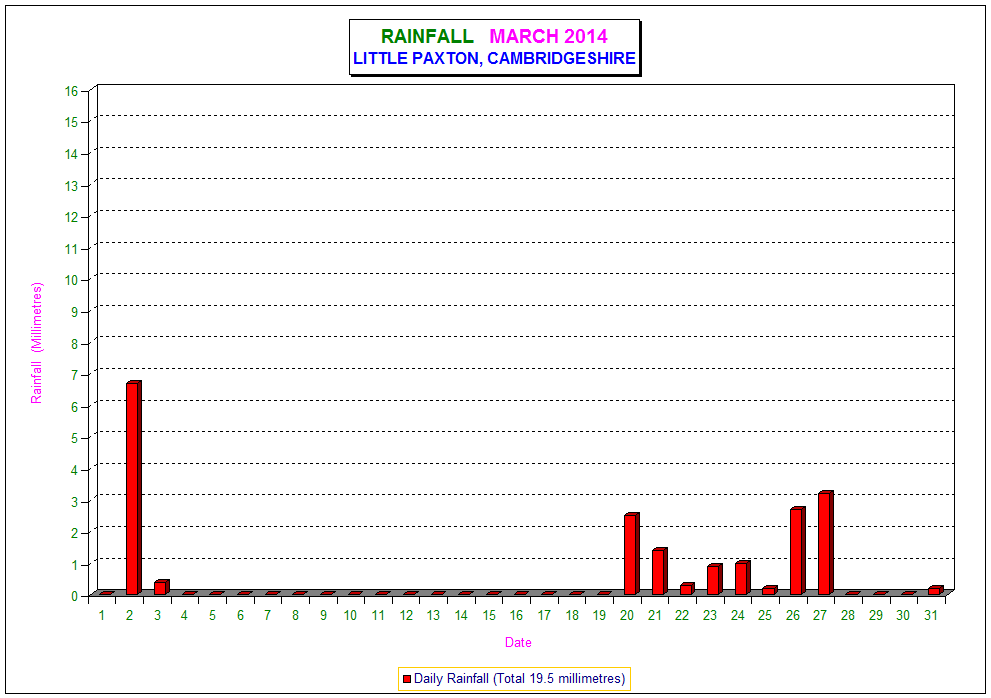This screenshot has height=698, width=991.
Task: Click the red bar for date 25
Action: pyautogui.click(x=770, y=591)
